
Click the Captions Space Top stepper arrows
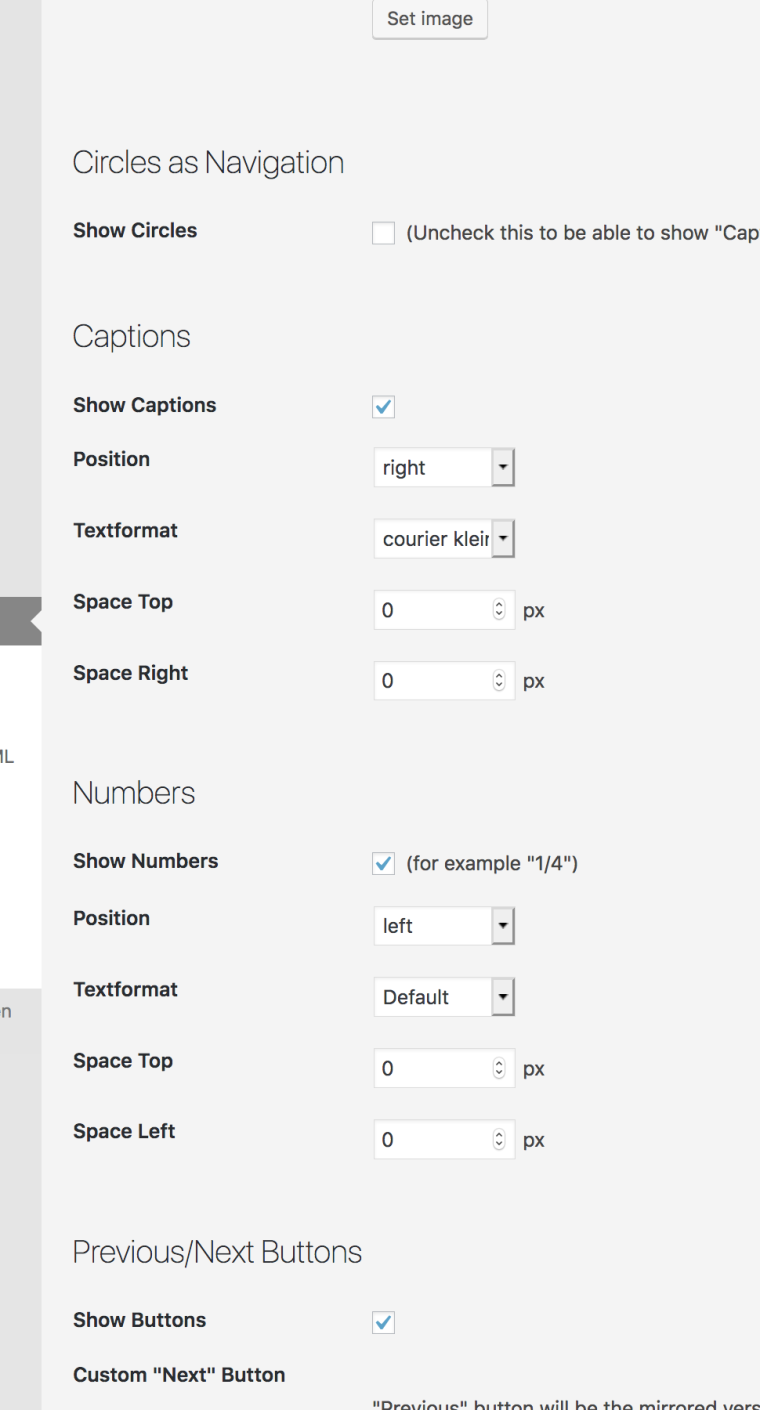point(500,610)
